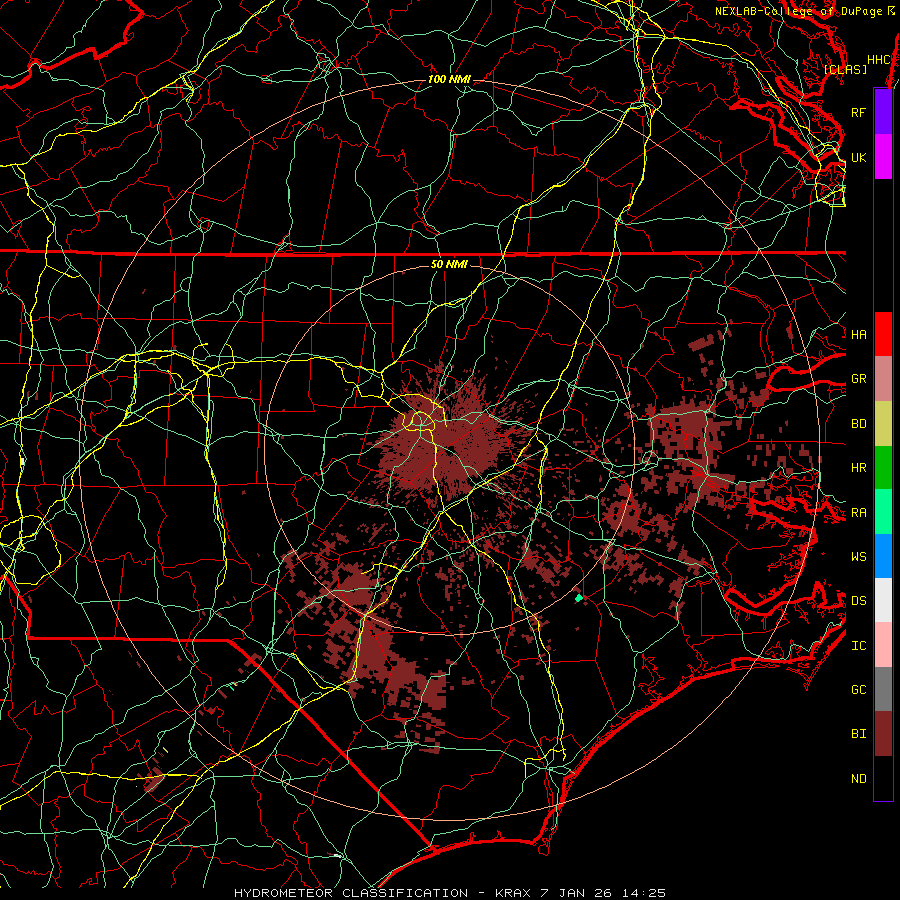The height and width of the screenshot is (900, 900).
Task: Click the HR green legend swatch
Action: [883, 468]
